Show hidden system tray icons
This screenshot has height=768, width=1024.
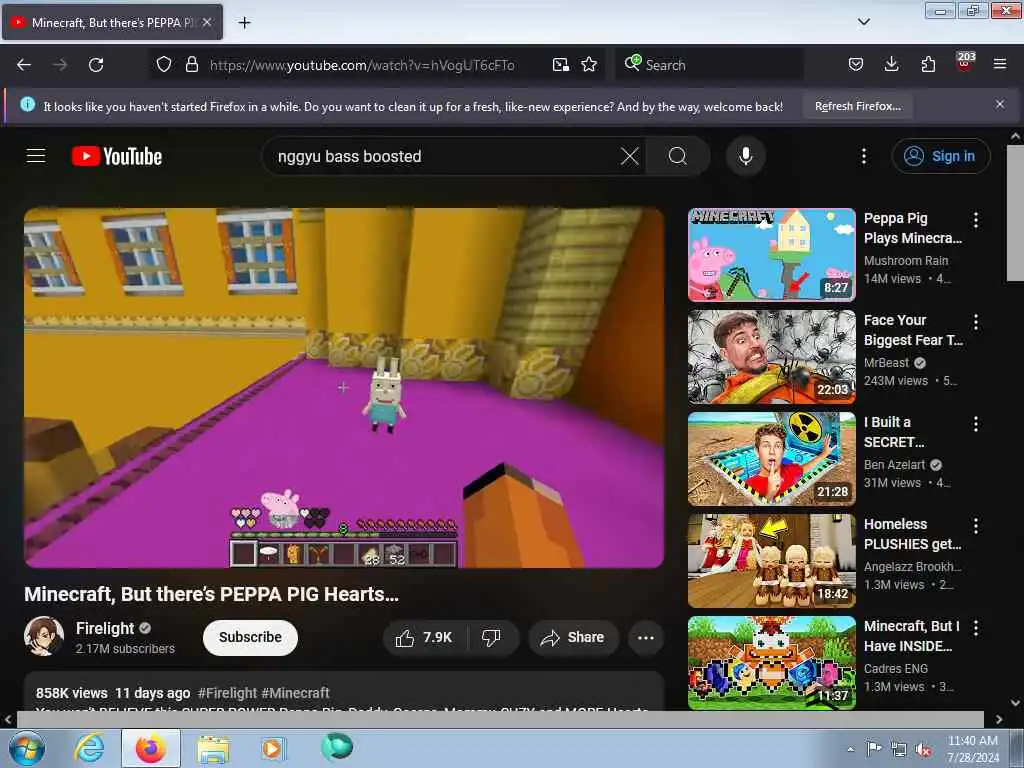point(850,749)
